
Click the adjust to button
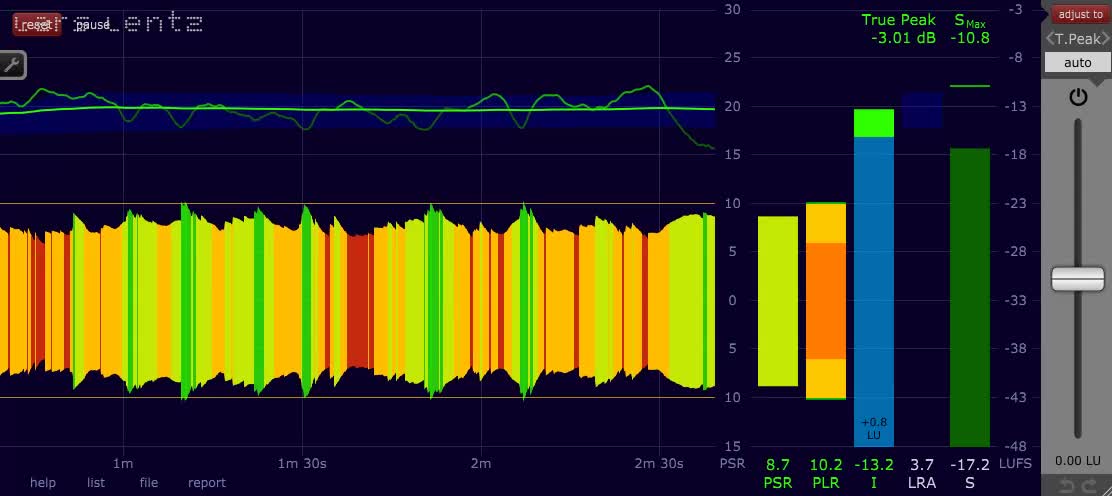click(1080, 13)
